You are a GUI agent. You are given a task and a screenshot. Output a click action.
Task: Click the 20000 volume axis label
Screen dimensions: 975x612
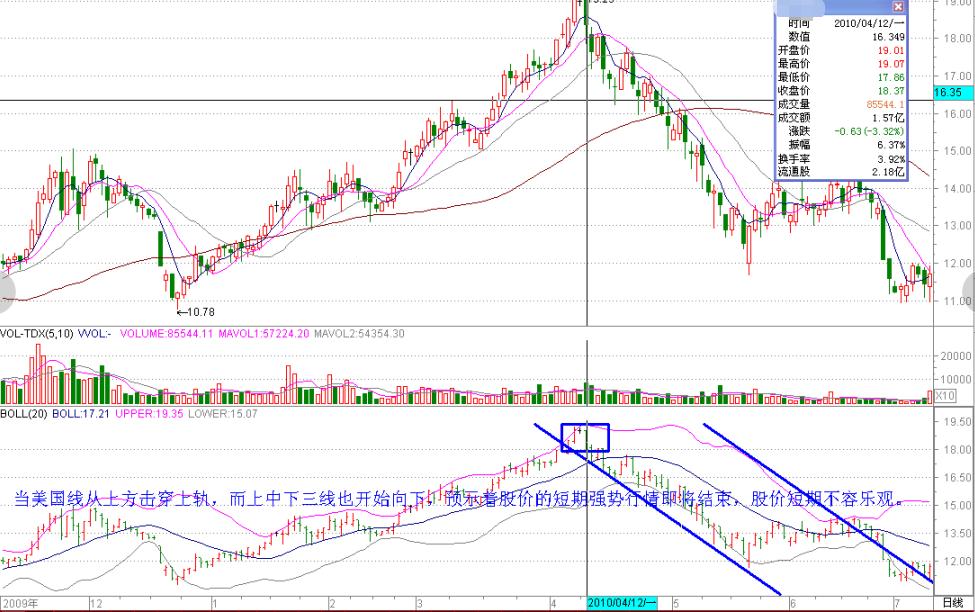[956, 356]
